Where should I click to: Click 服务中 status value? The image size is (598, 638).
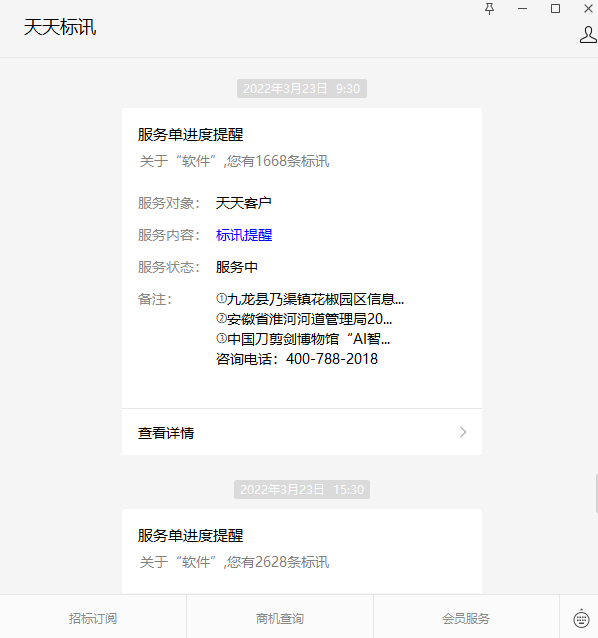tap(237, 267)
